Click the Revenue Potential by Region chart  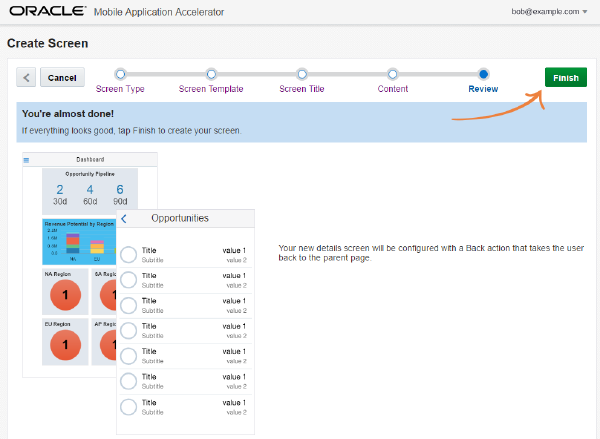(79, 242)
